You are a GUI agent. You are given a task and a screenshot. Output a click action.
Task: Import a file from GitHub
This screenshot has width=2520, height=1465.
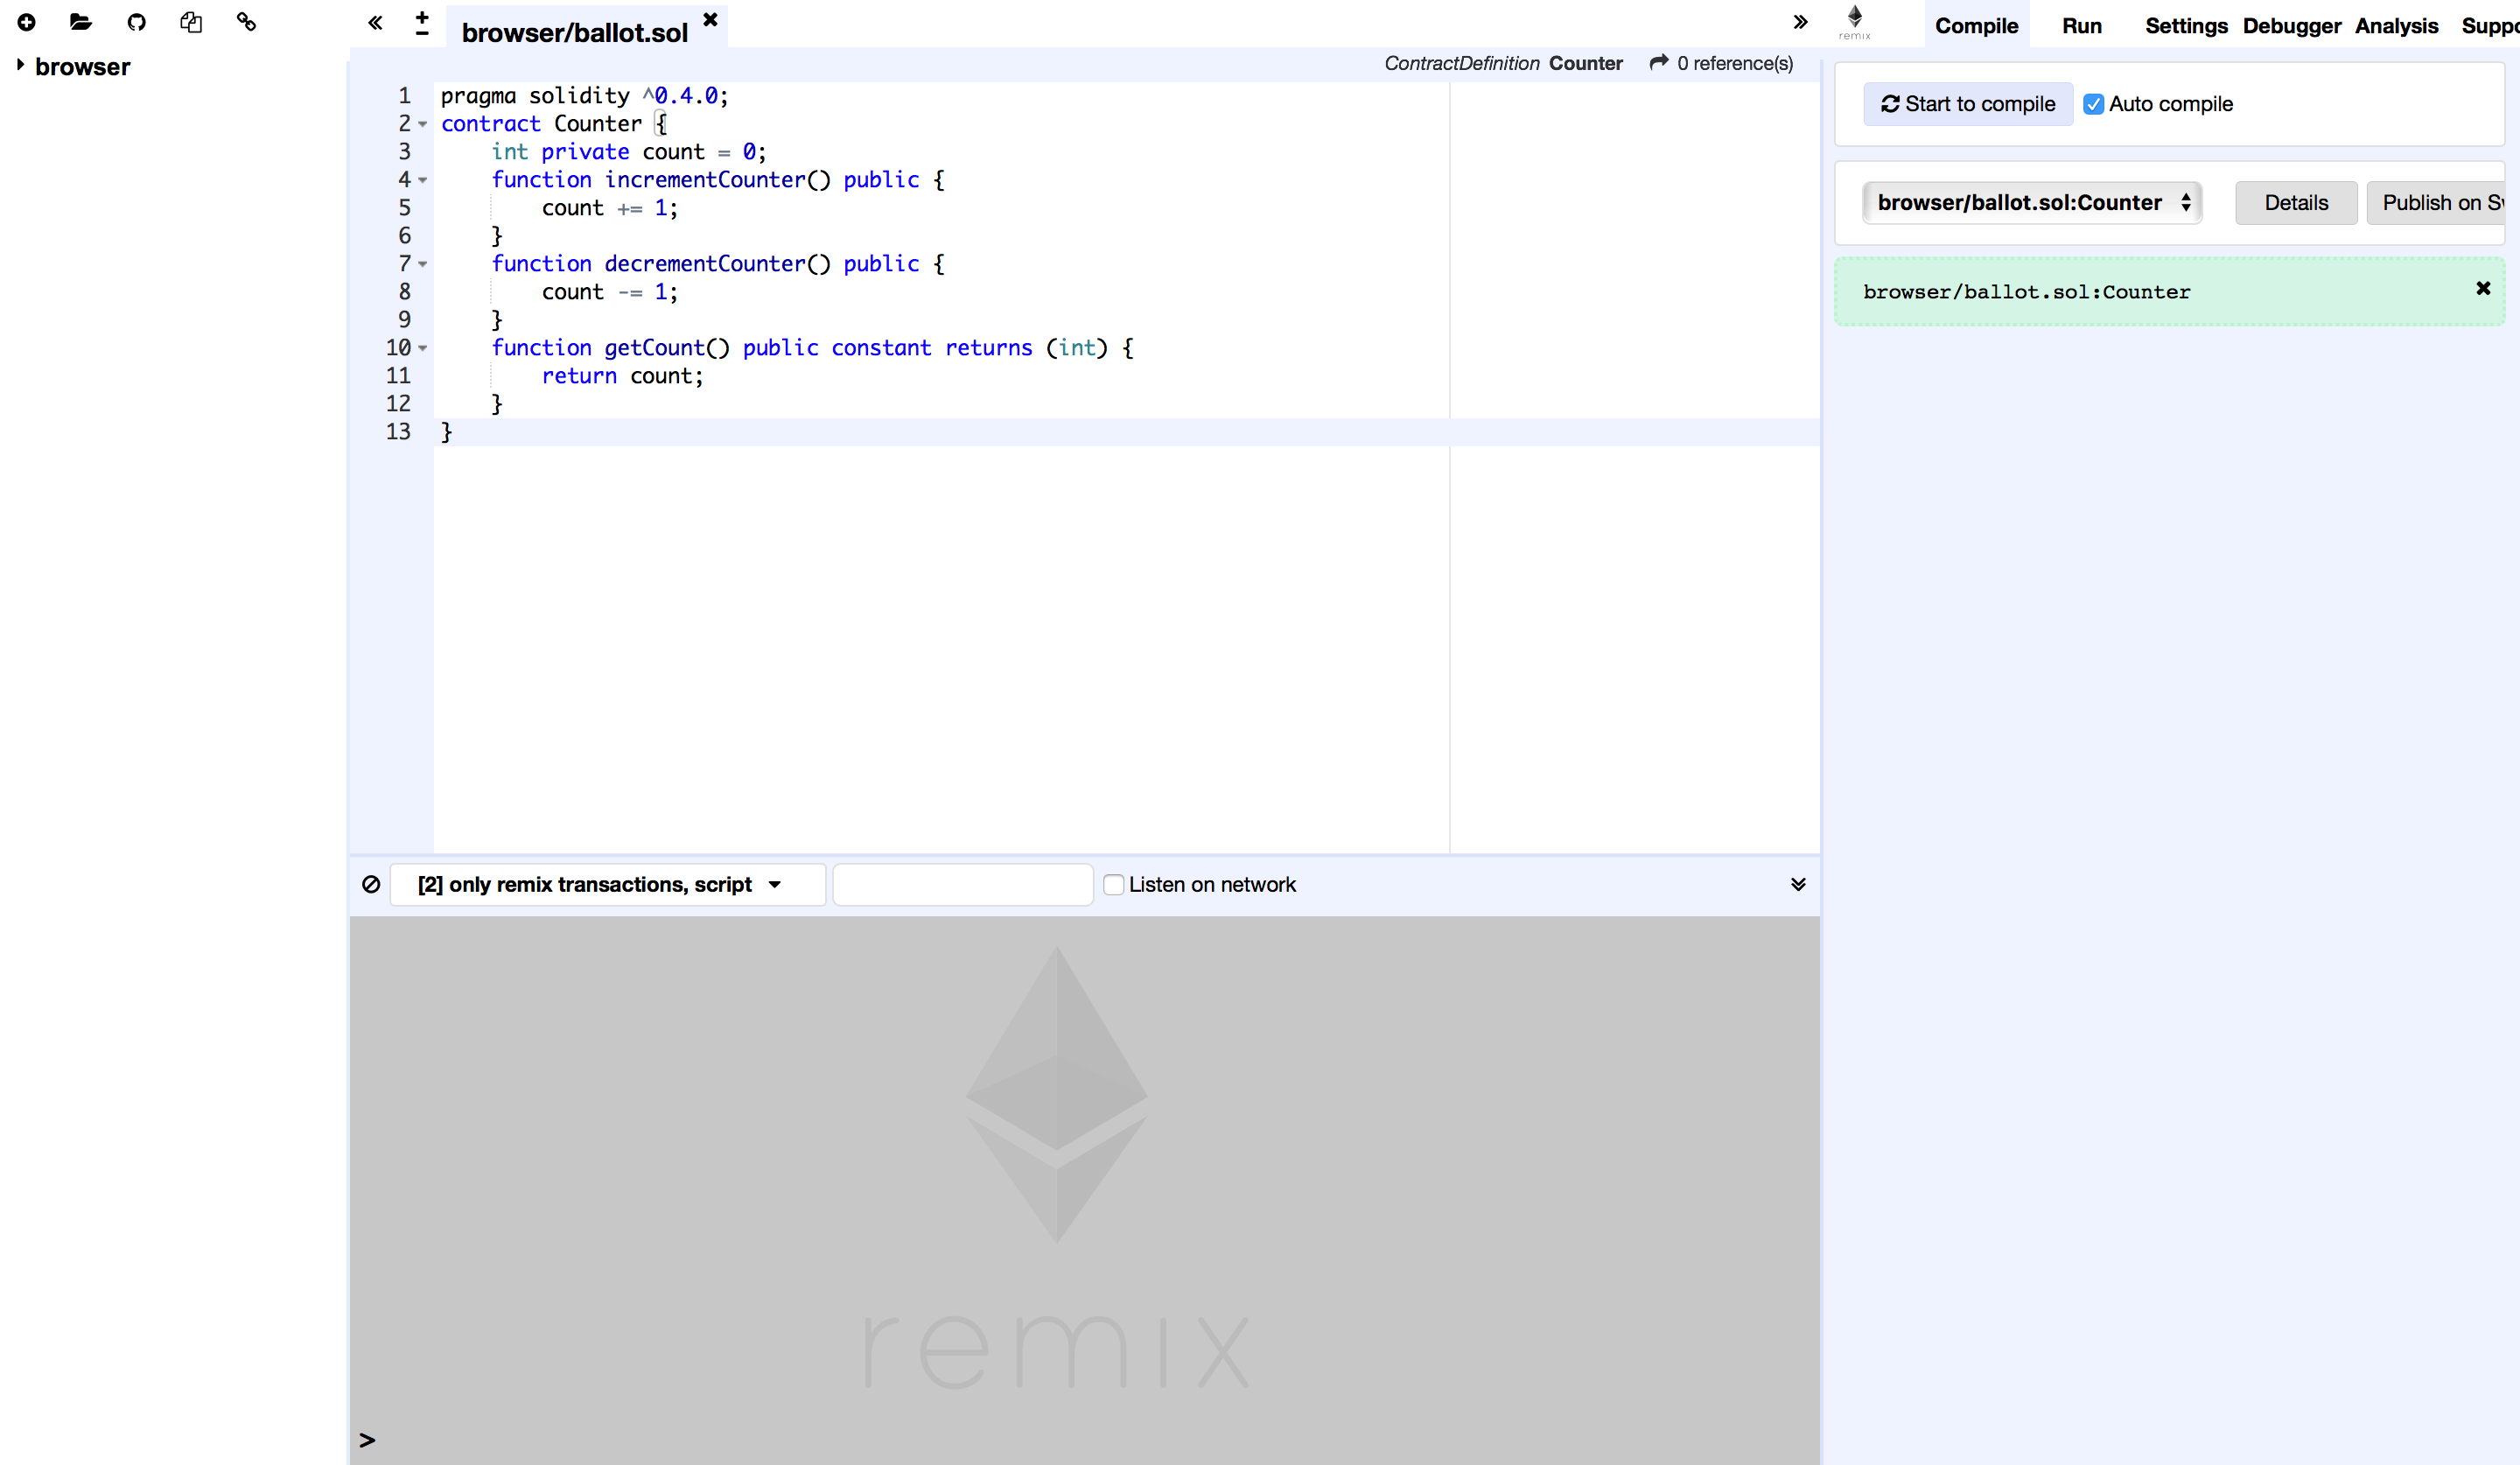tap(136, 22)
